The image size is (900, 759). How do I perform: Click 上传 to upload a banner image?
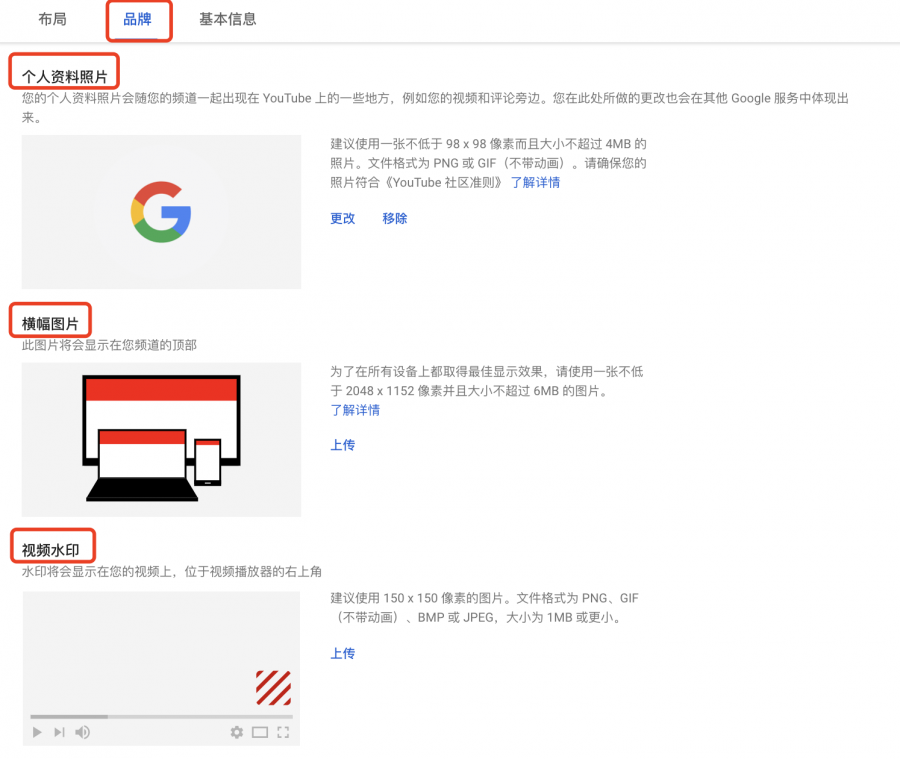click(343, 445)
